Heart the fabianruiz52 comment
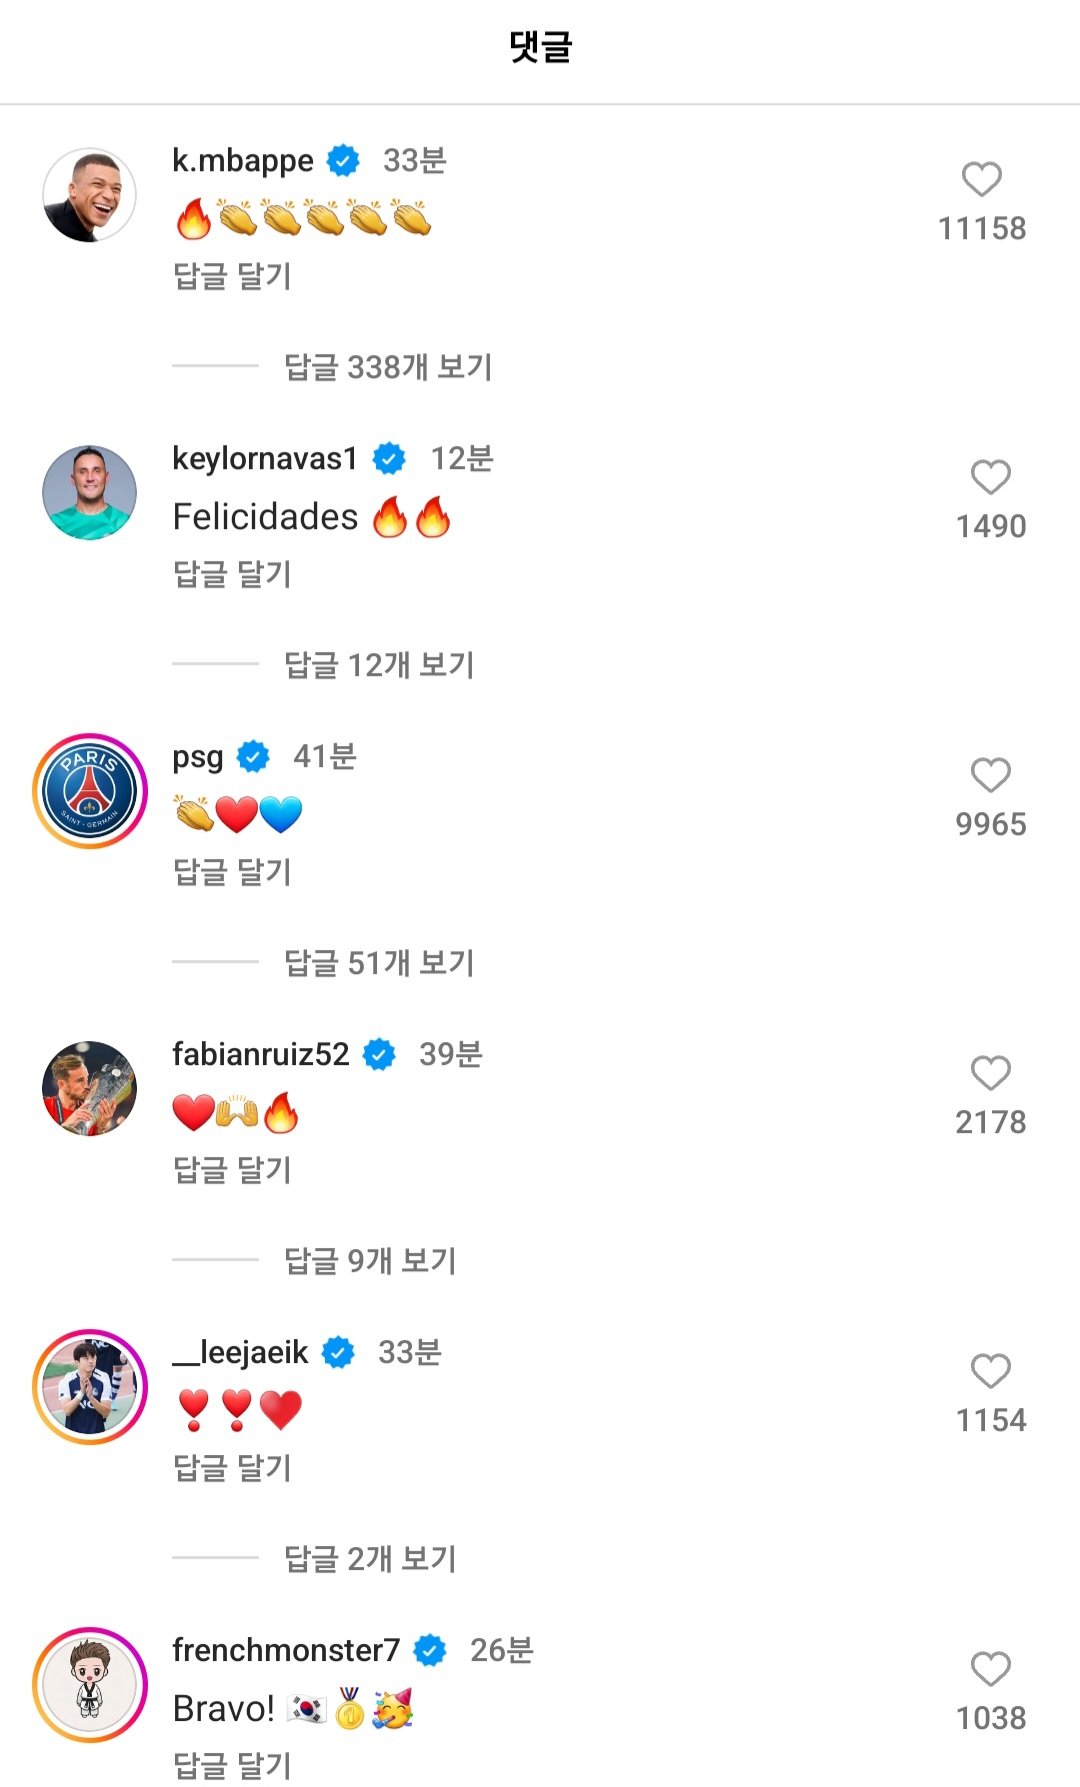The width and height of the screenshot is (1080, 1787). (x=990, y=1074)
